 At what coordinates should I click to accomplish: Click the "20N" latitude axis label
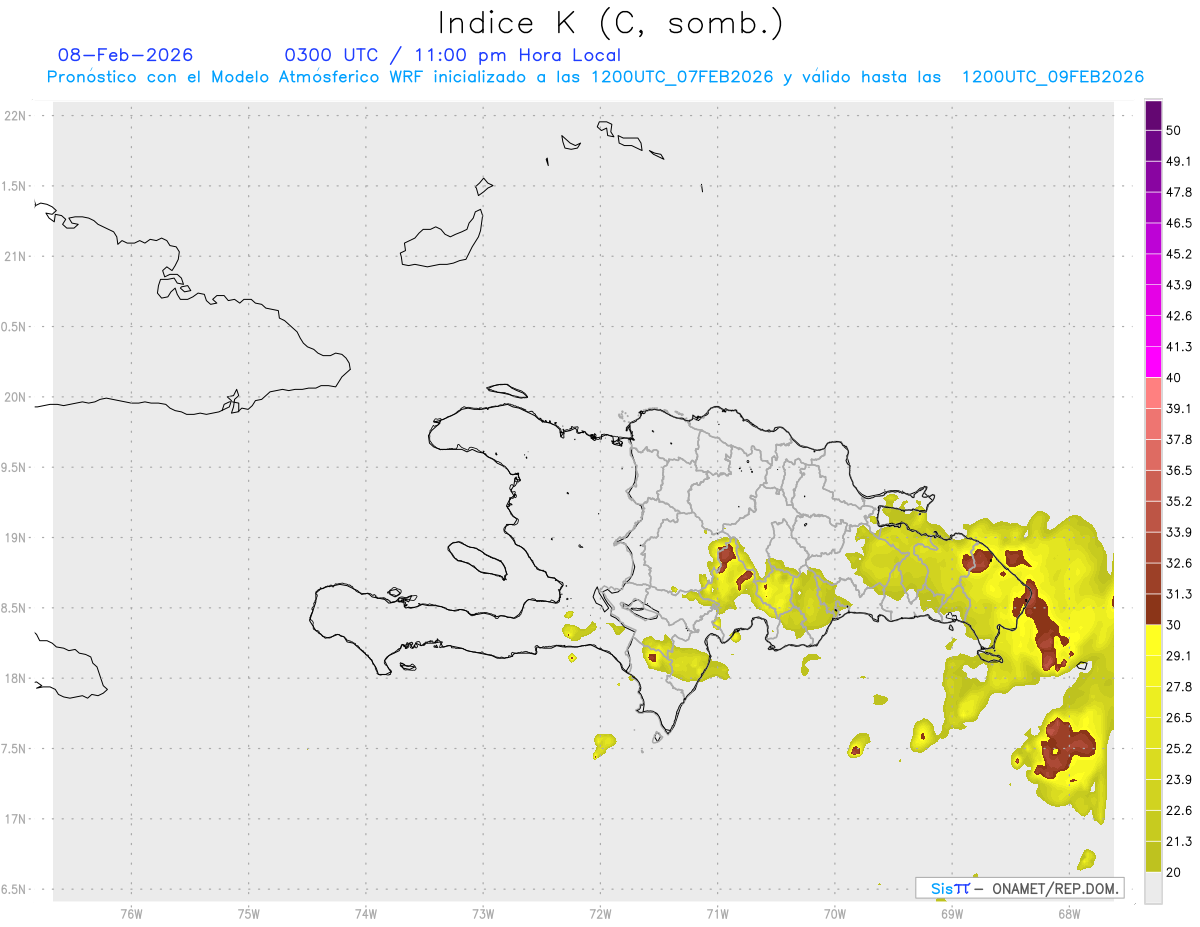click(16, 397)
